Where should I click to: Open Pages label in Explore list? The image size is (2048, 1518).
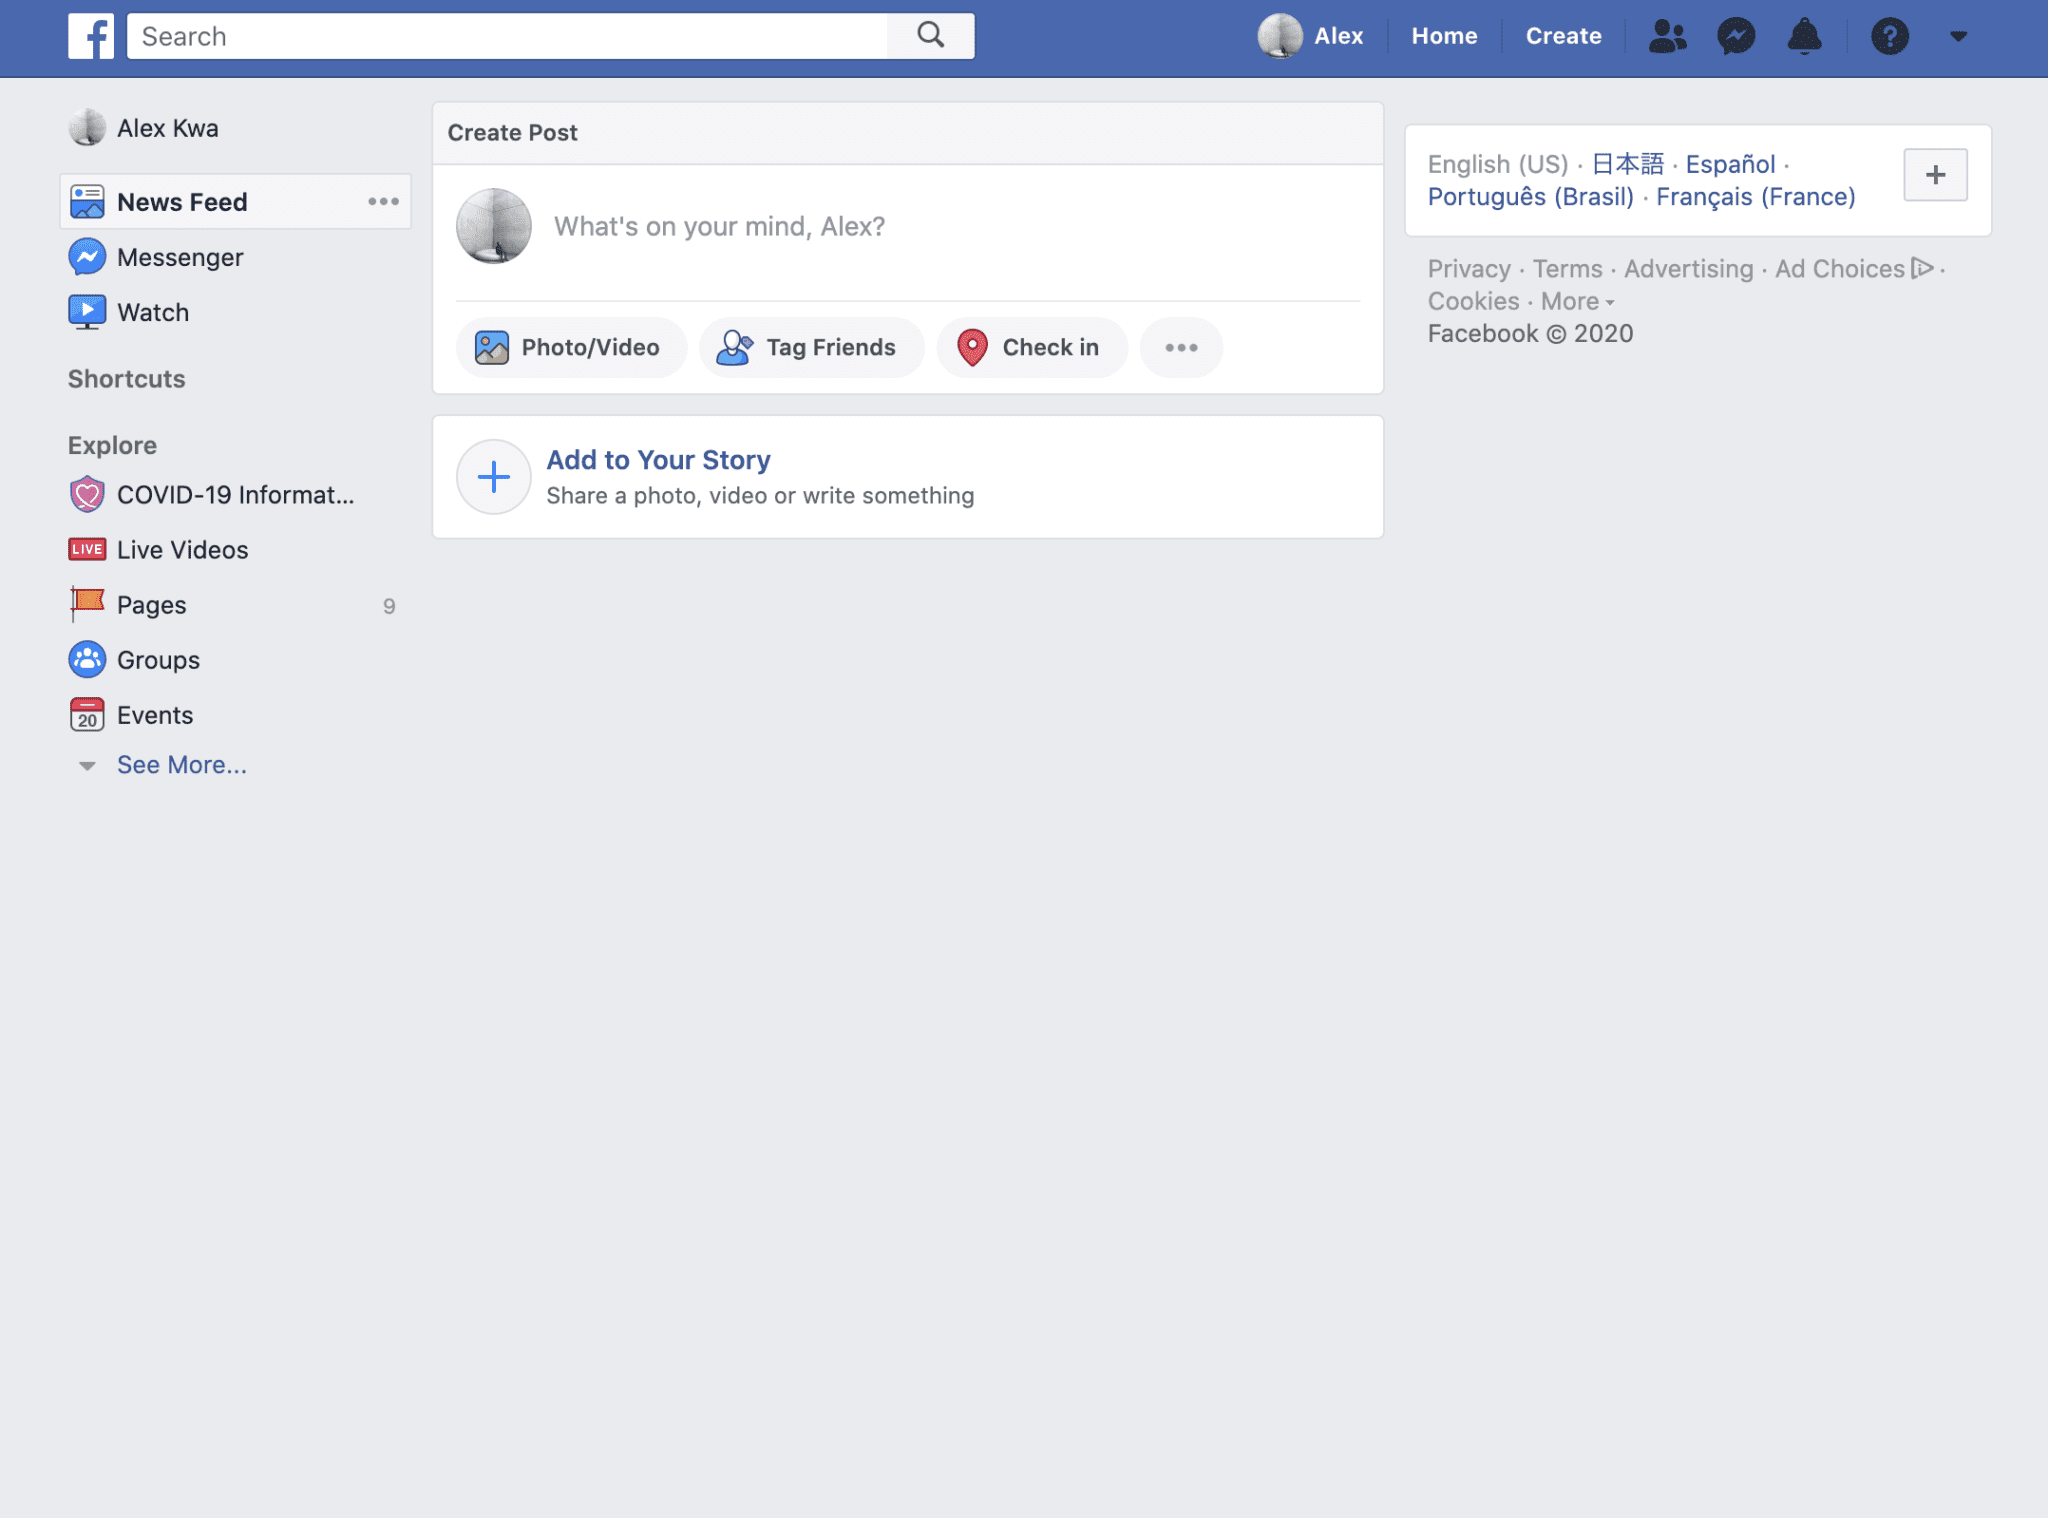pos(151,604)
